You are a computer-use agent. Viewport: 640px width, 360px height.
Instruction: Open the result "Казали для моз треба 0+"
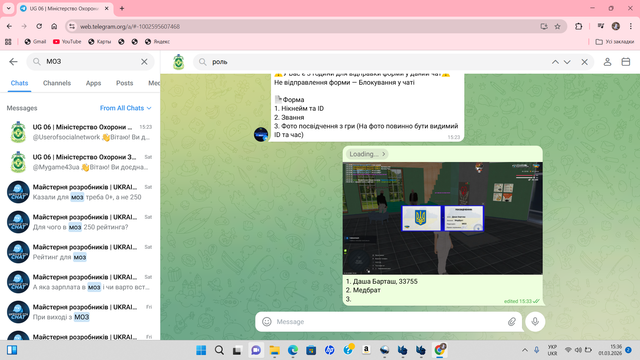pos(80,192)
